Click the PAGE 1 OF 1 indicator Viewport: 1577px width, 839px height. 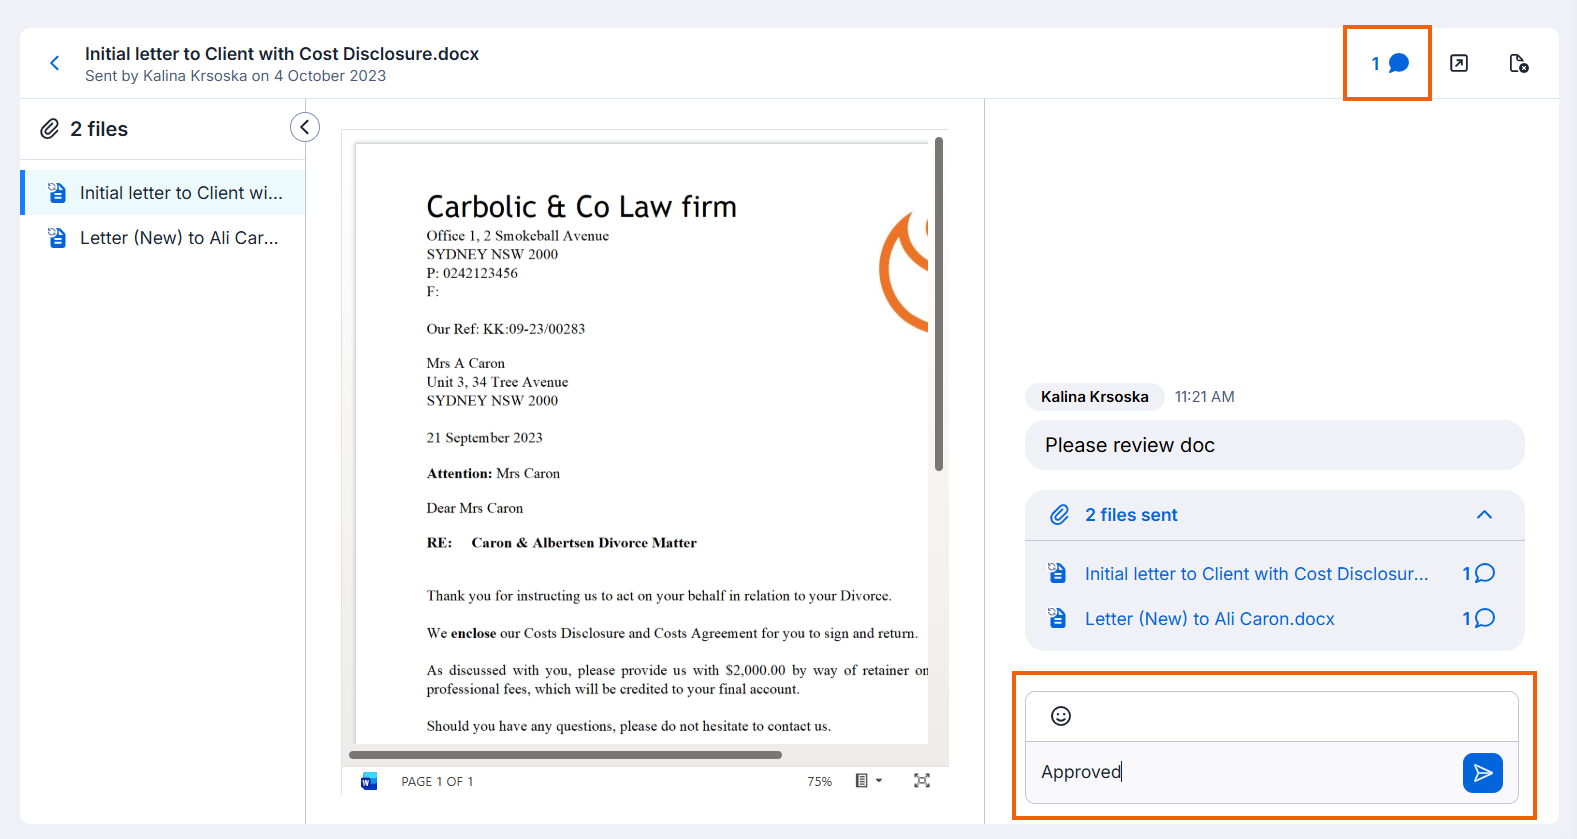point(437,781)
